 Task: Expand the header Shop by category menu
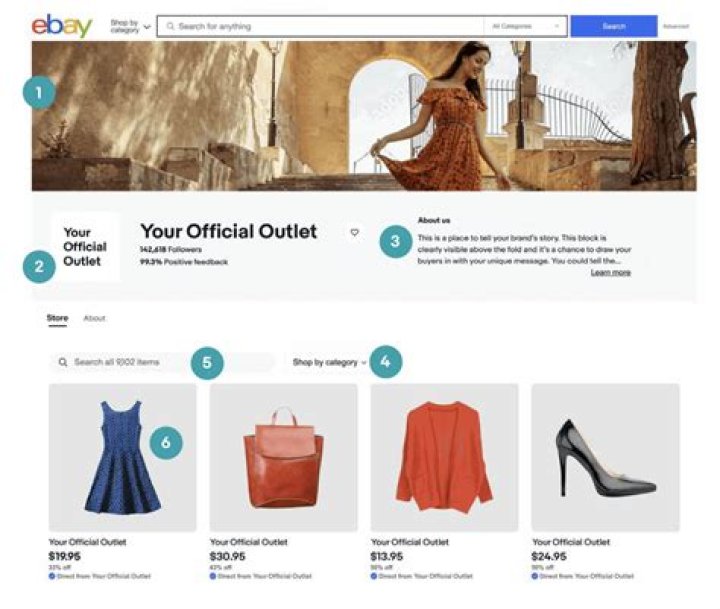tap(131, 27)
